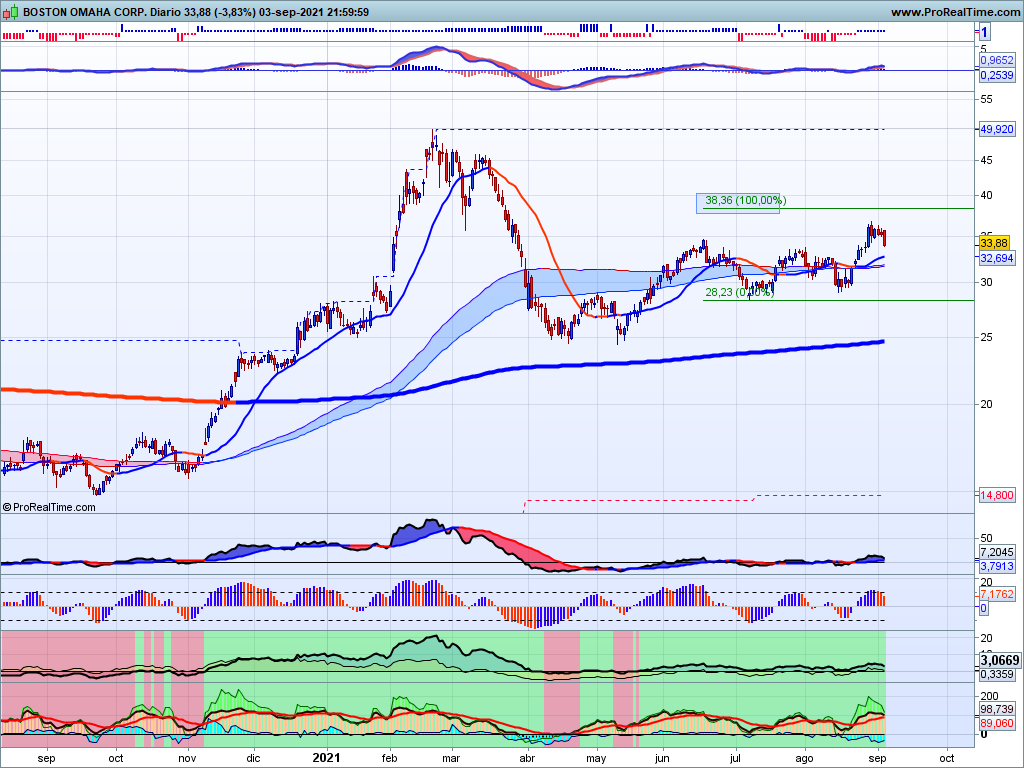
Task: Select the 38,36 (100,00%) Fibonacci label
Action: click(746, 200)
